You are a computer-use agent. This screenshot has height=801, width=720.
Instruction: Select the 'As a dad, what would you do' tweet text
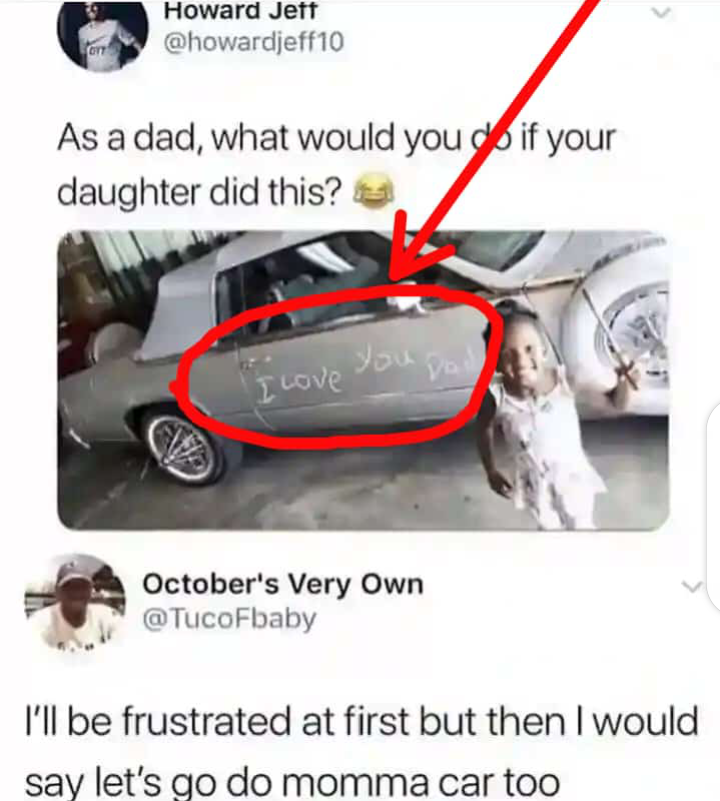336,165
